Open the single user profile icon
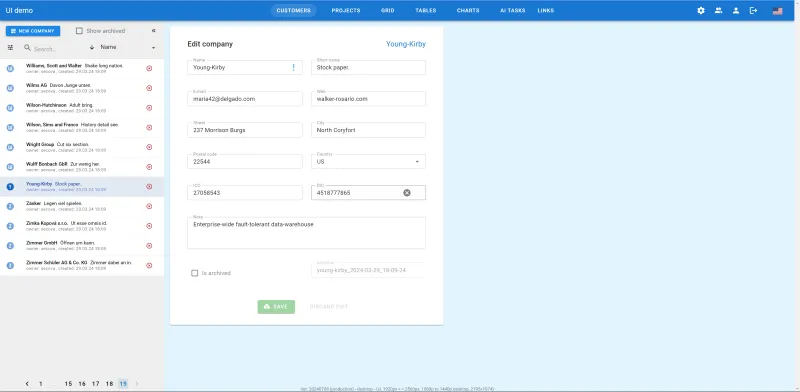Image resolution: width=800 pixels, height=392 pixels. point(736,10)
